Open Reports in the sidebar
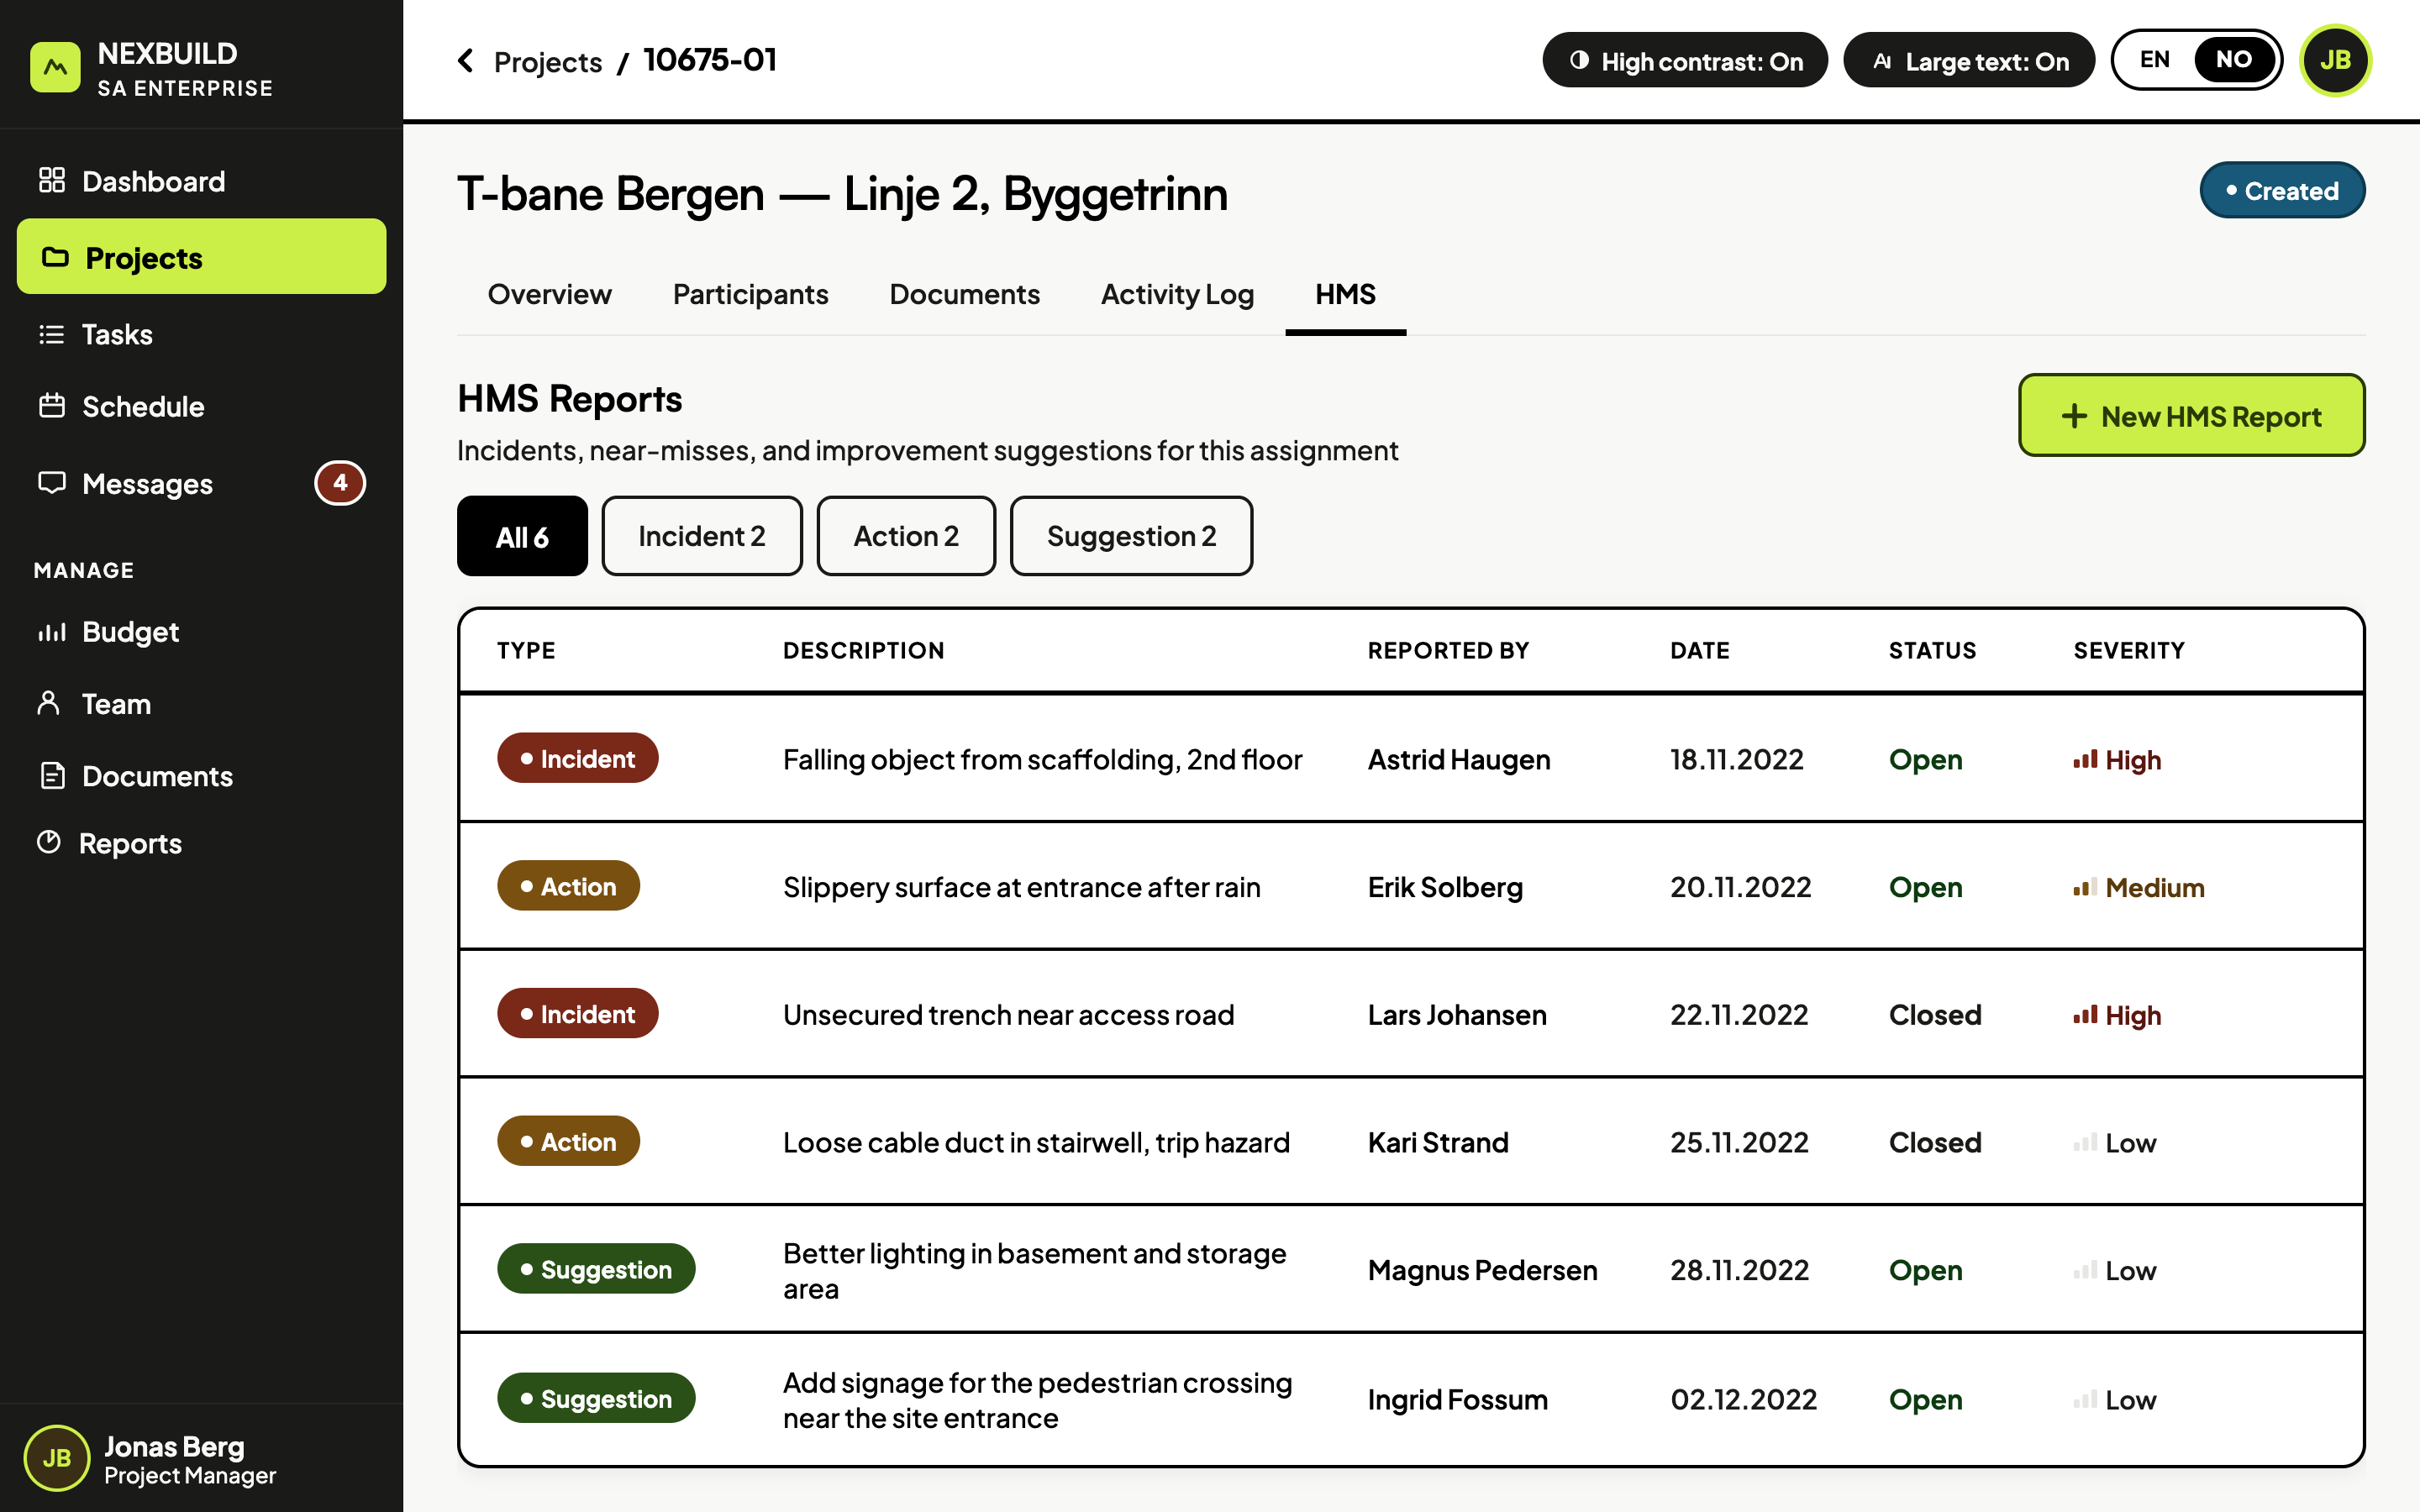 click(201, 843)
